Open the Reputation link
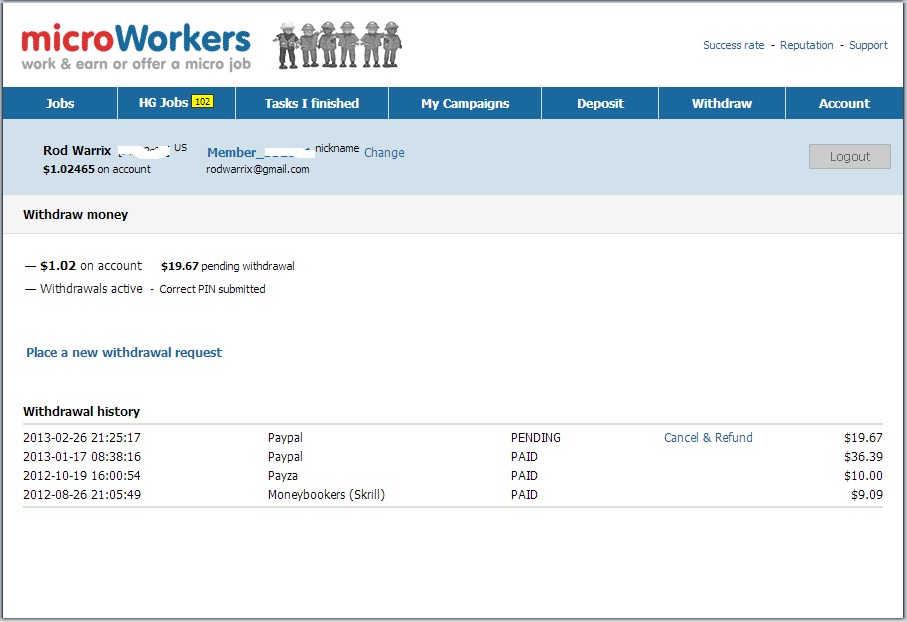 click(x=806, y=45)
